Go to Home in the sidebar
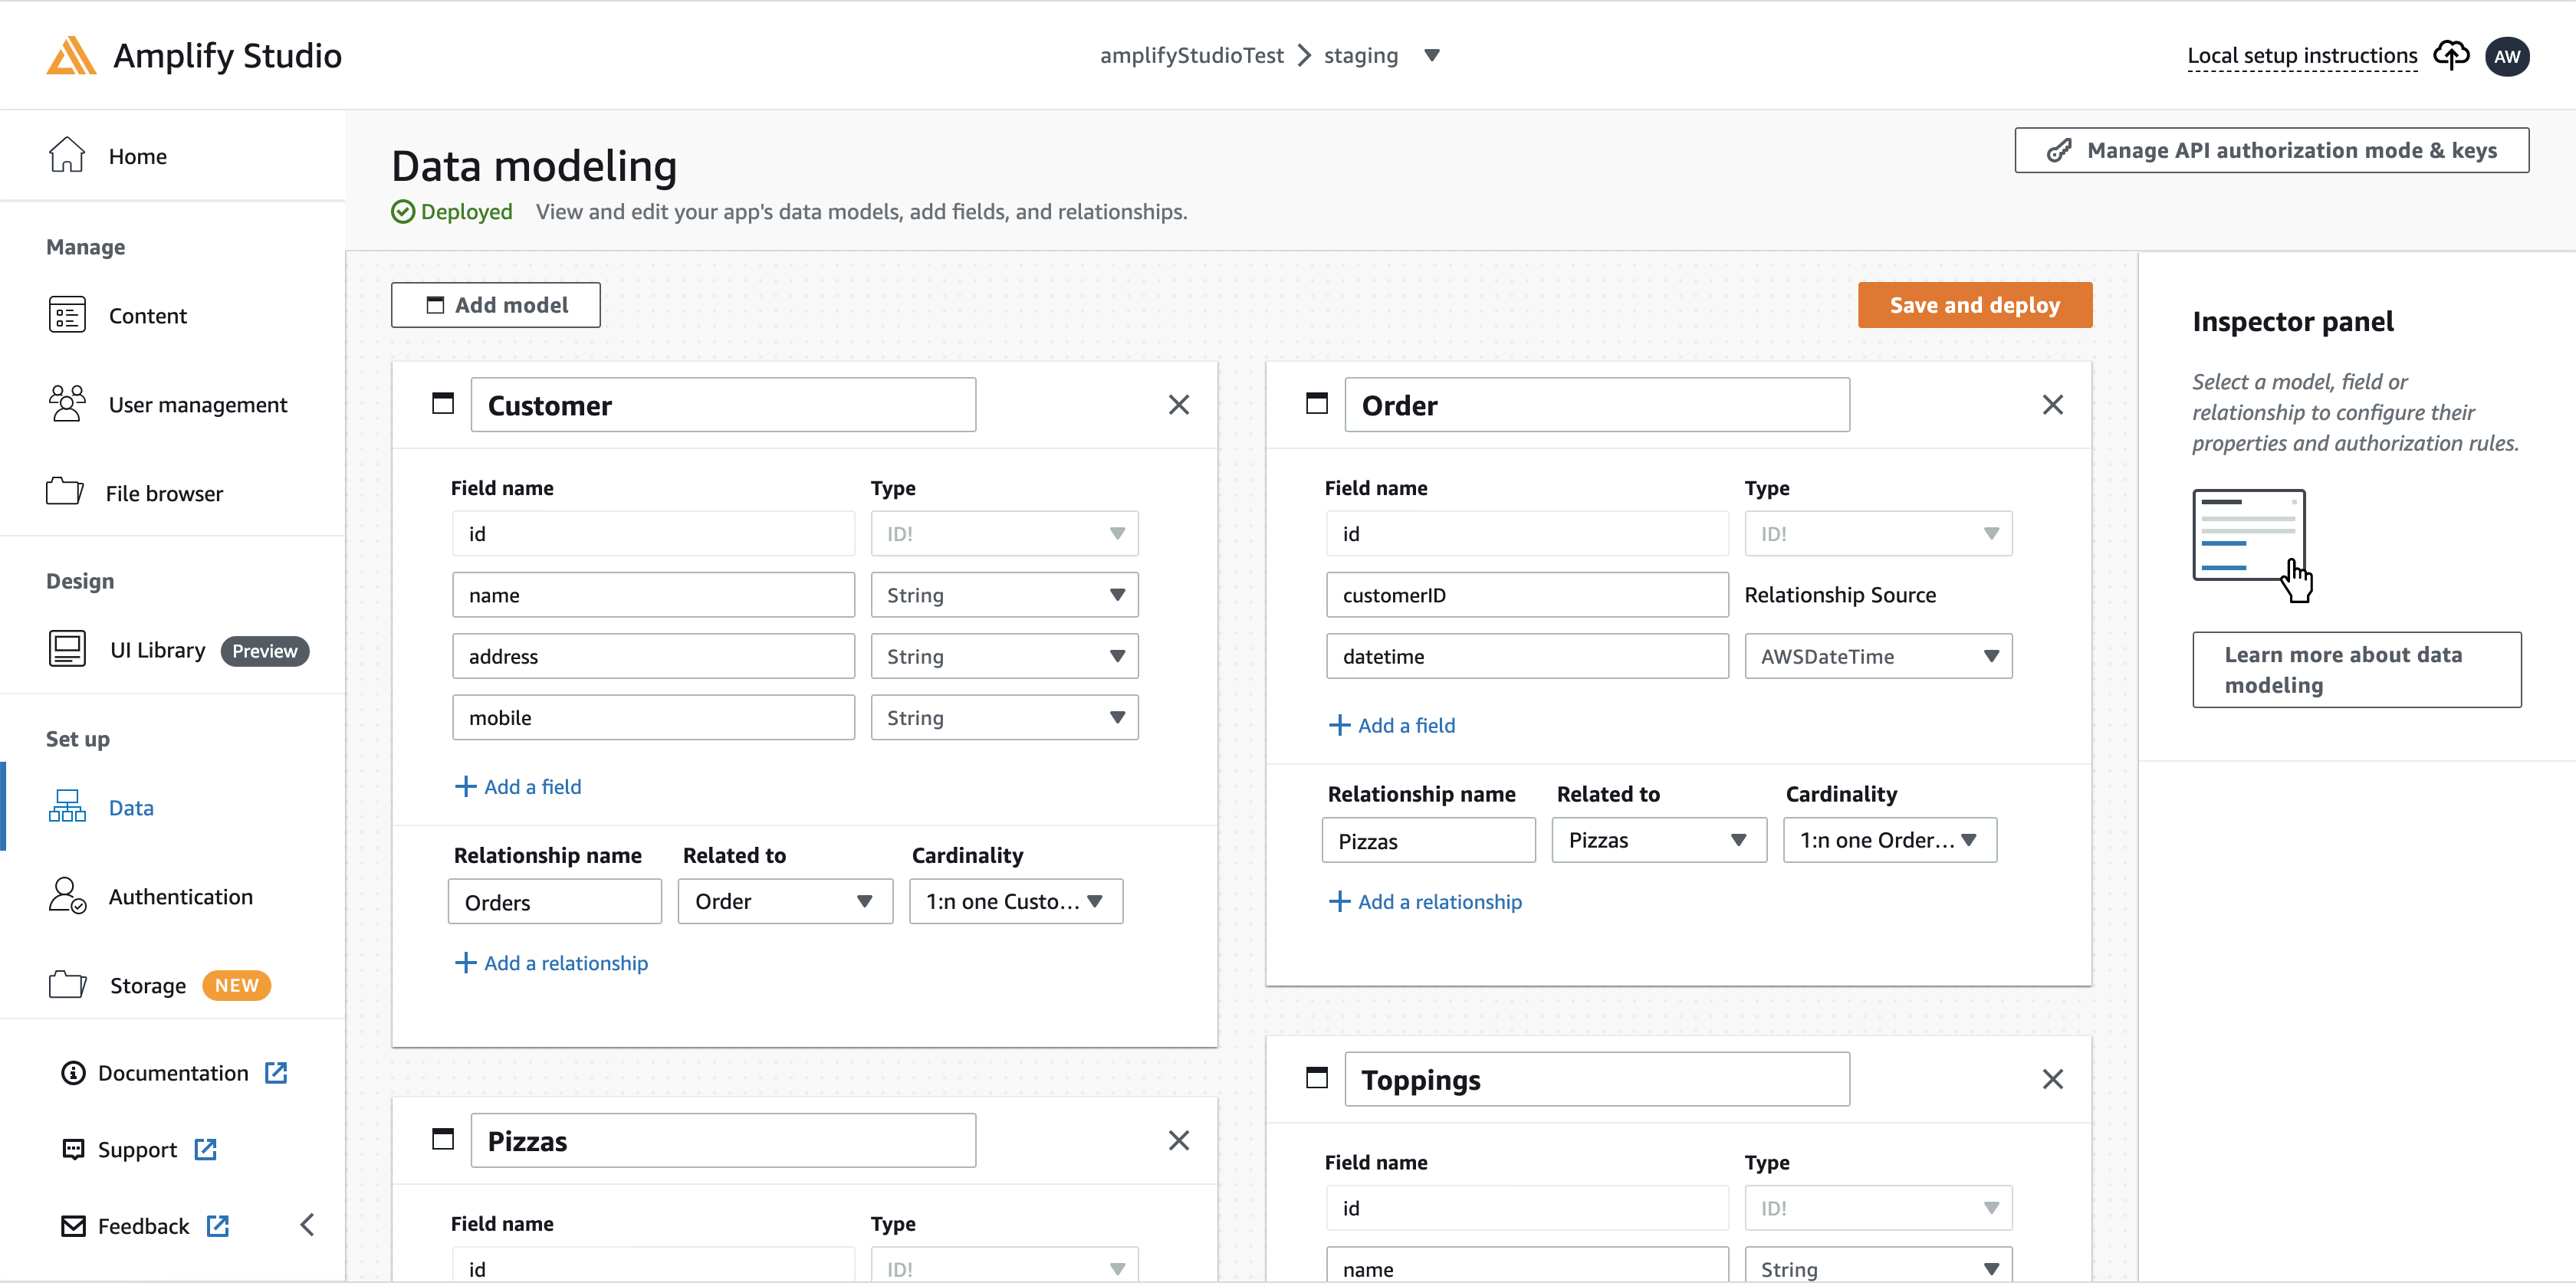This screenshot has width=2576, height=1286. coord(138,156)
